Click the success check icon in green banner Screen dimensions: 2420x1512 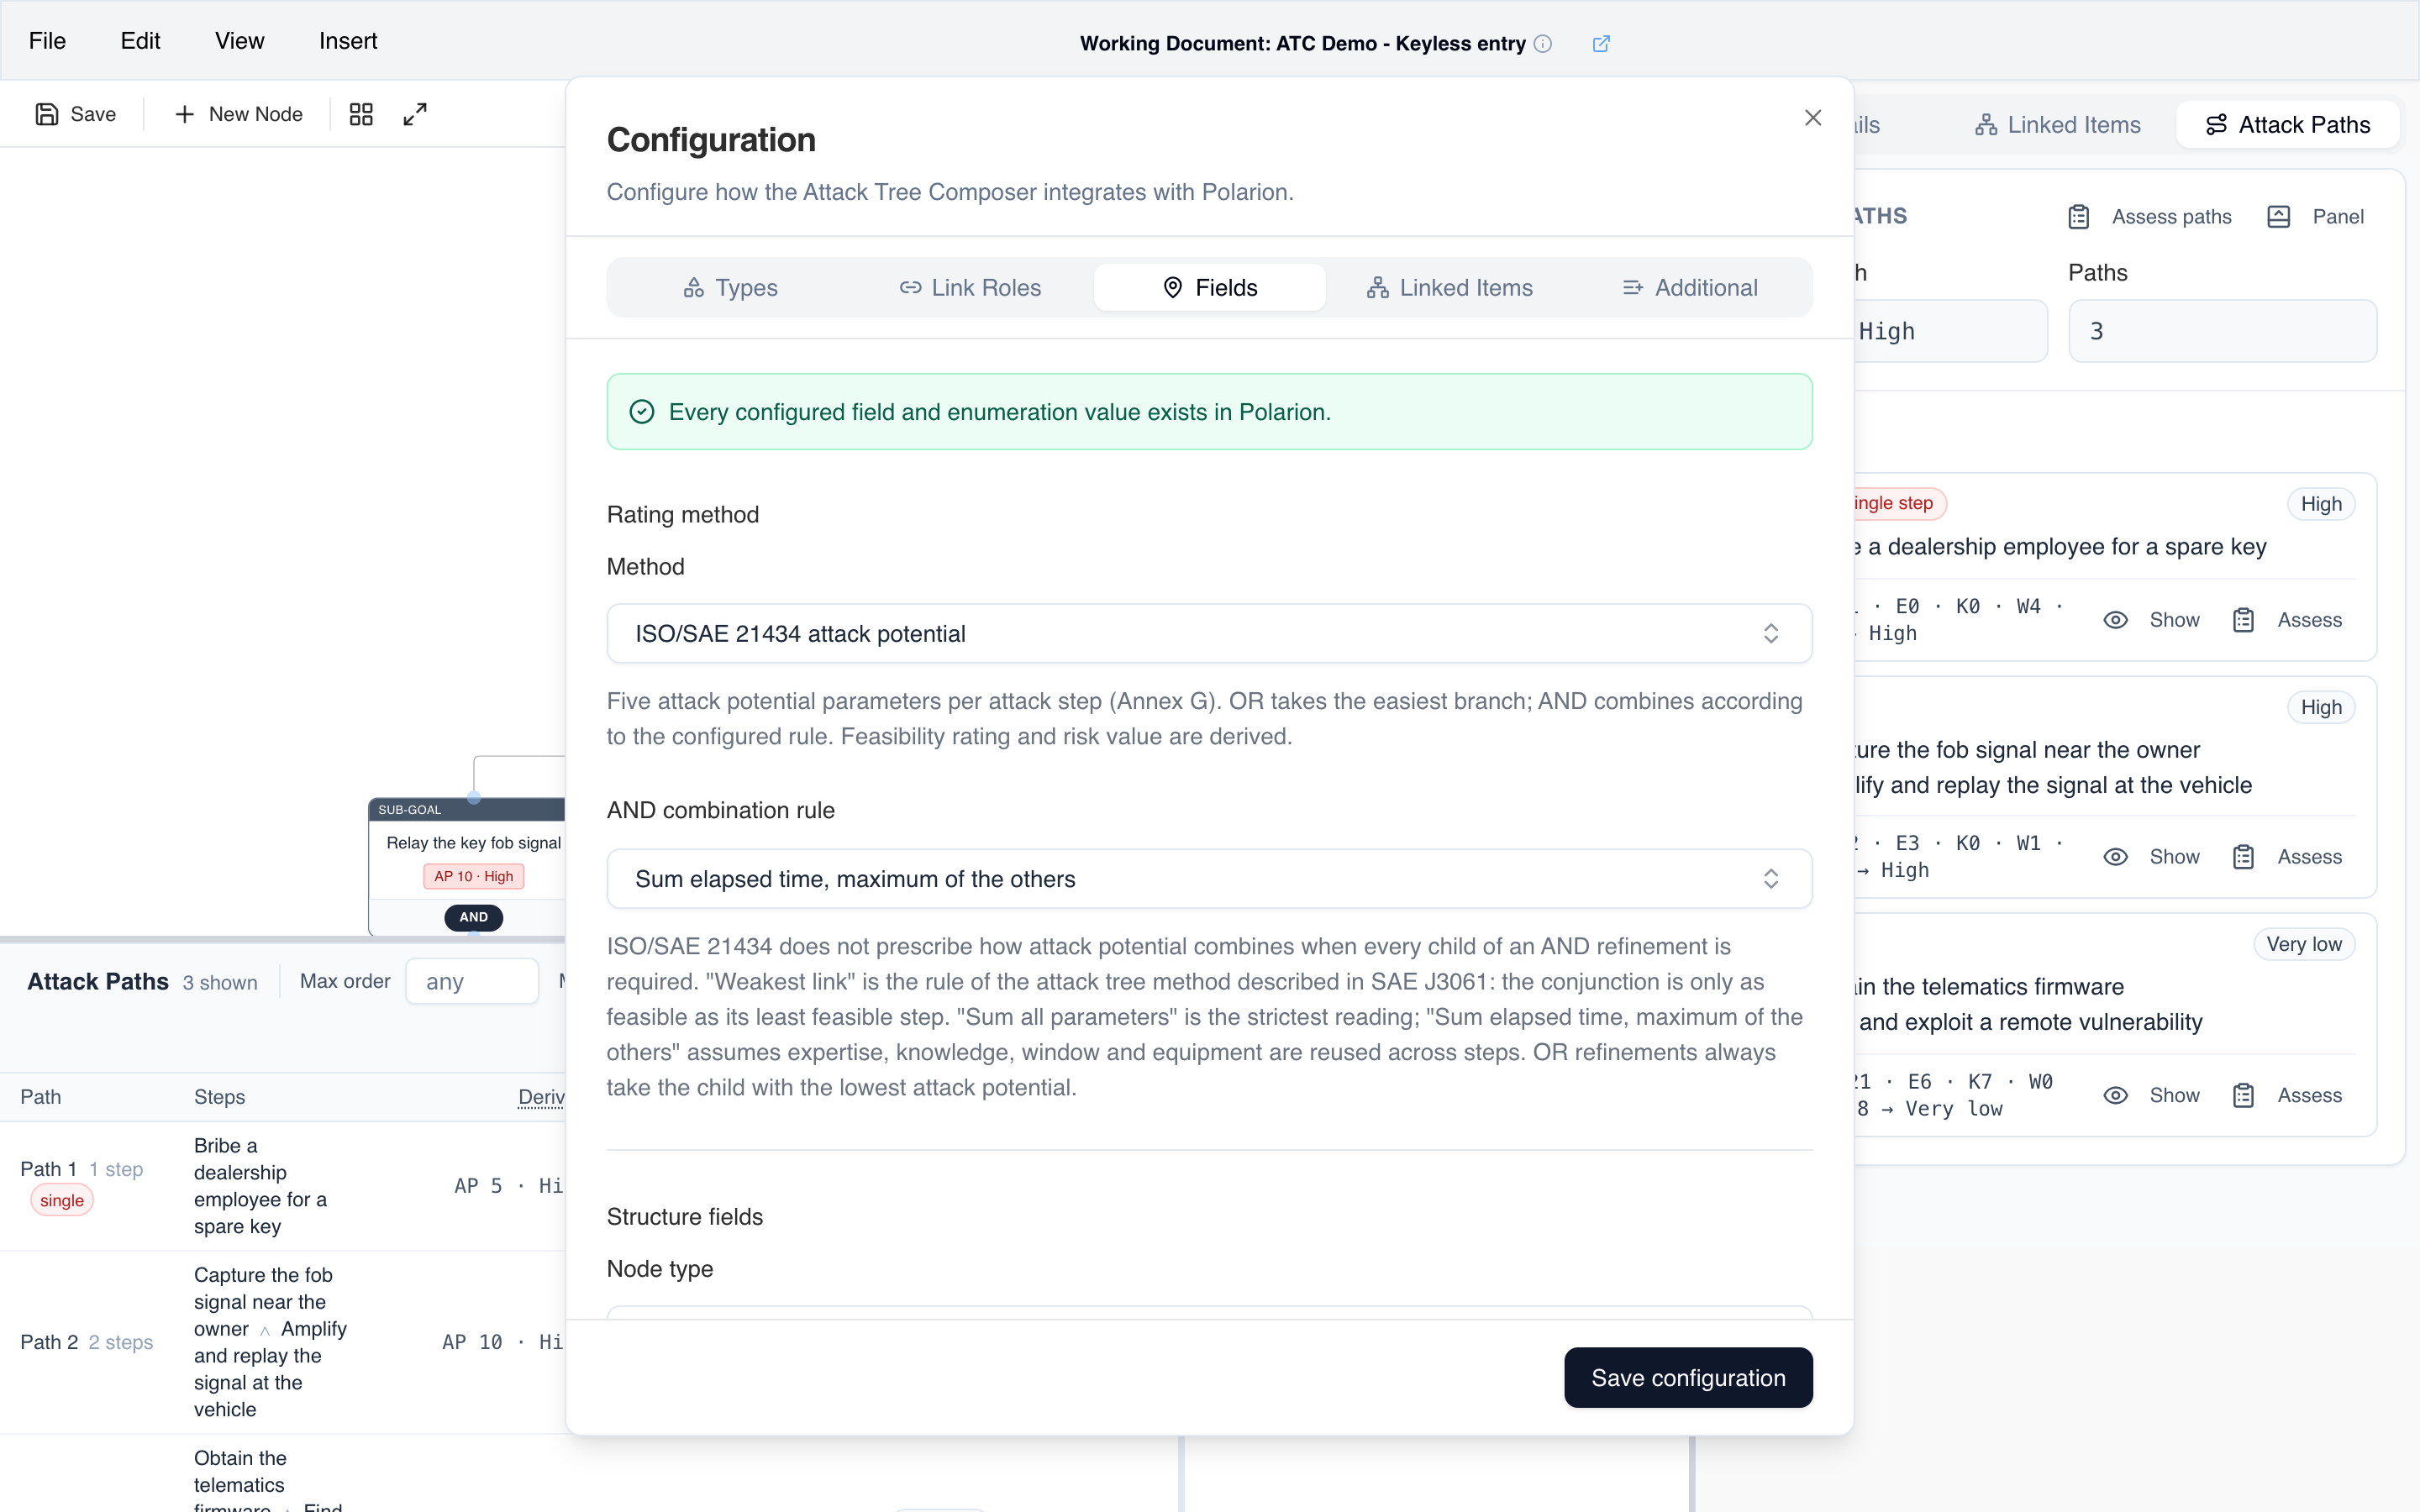[642, 412]
